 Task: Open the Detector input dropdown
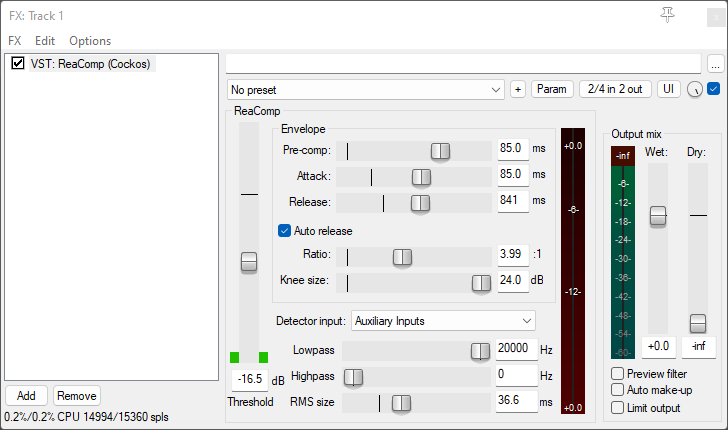(443, 321)
